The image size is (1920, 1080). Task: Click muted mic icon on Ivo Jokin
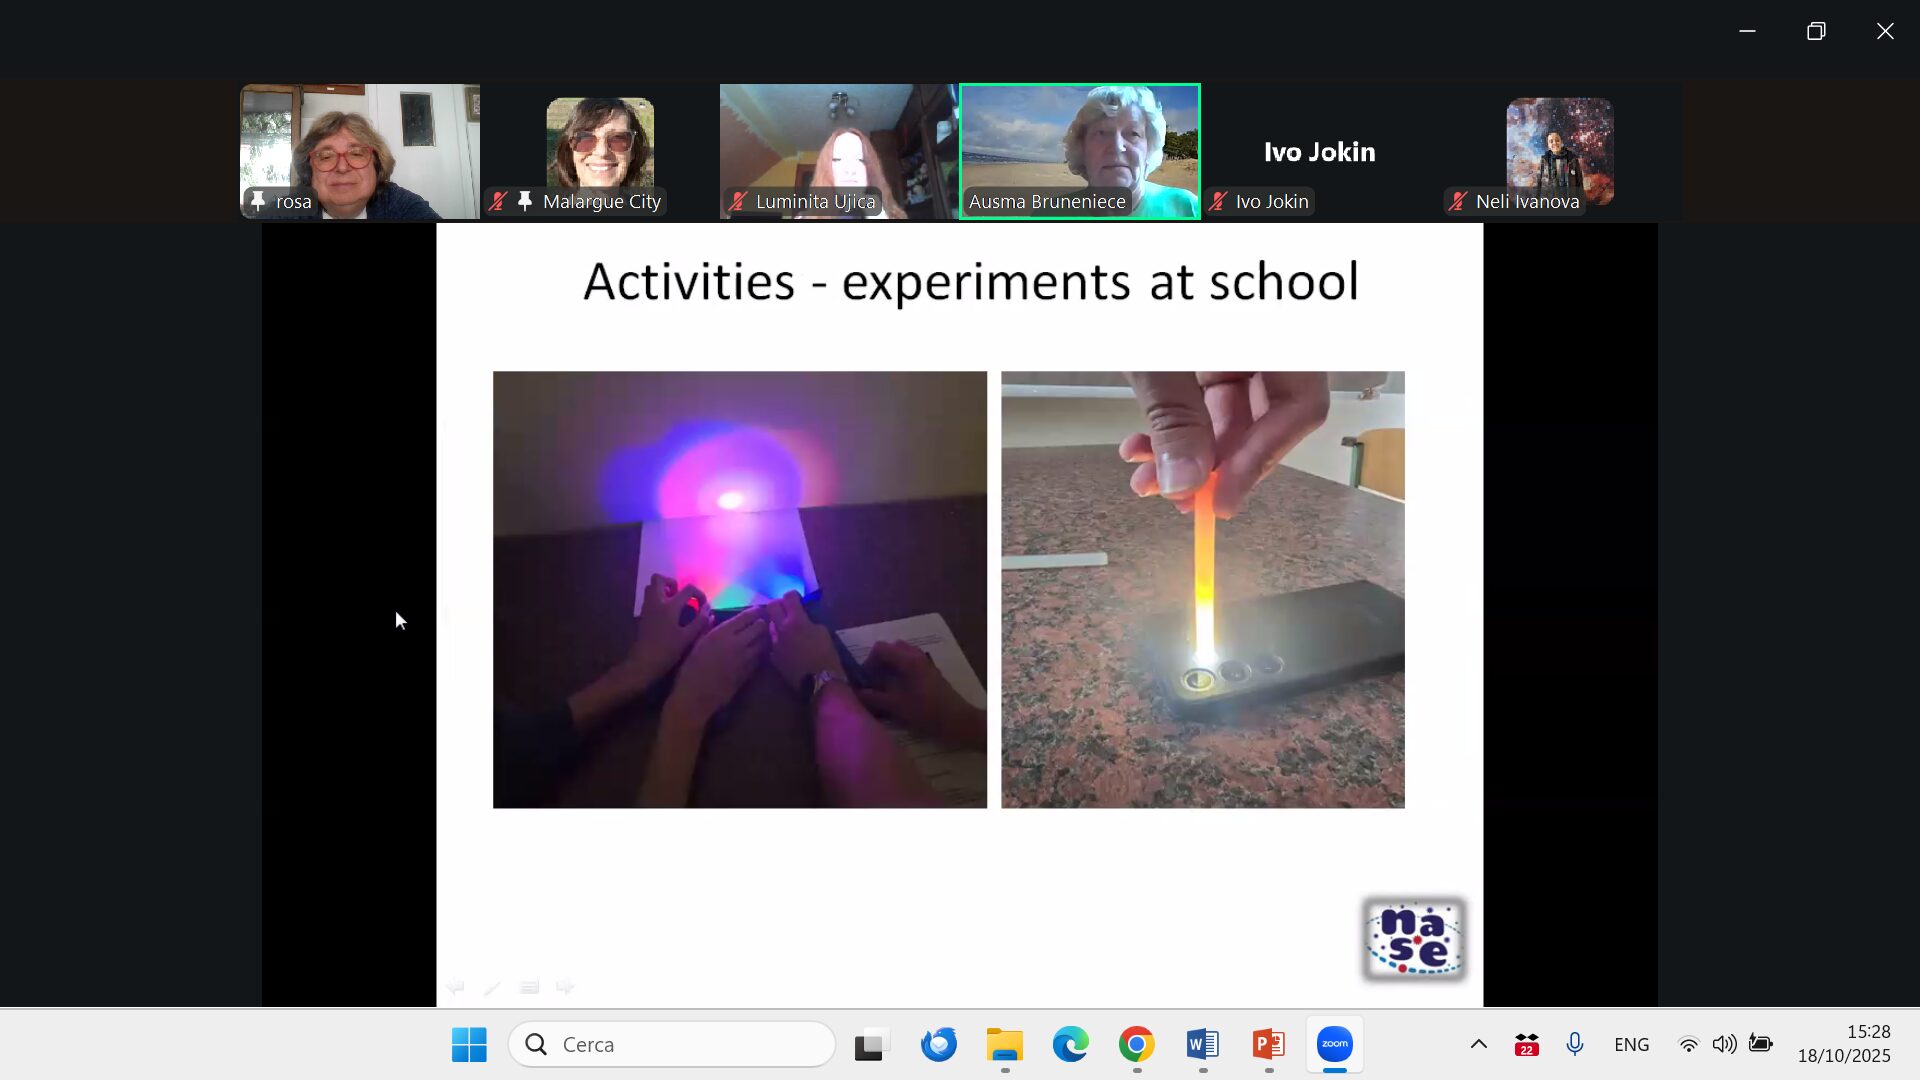[x=1218, y=201]
